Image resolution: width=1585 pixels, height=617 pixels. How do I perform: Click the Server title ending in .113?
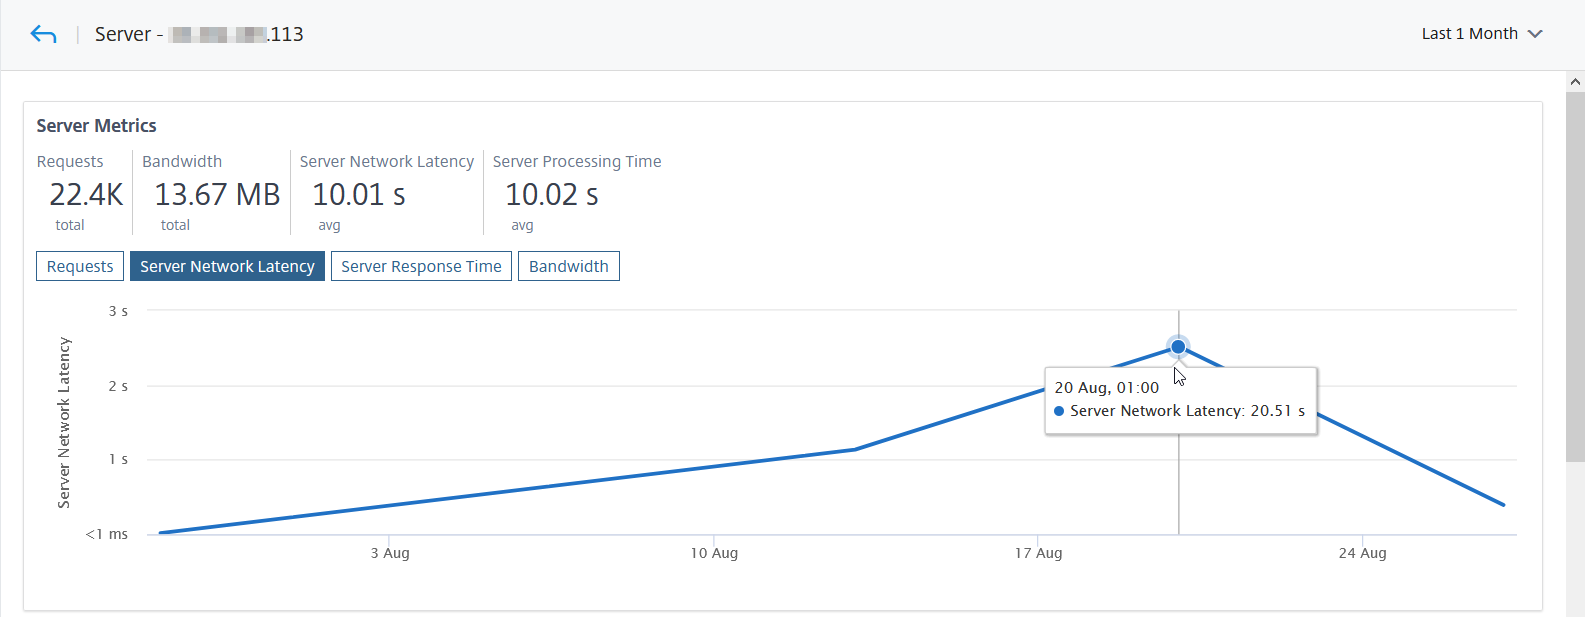199,34
